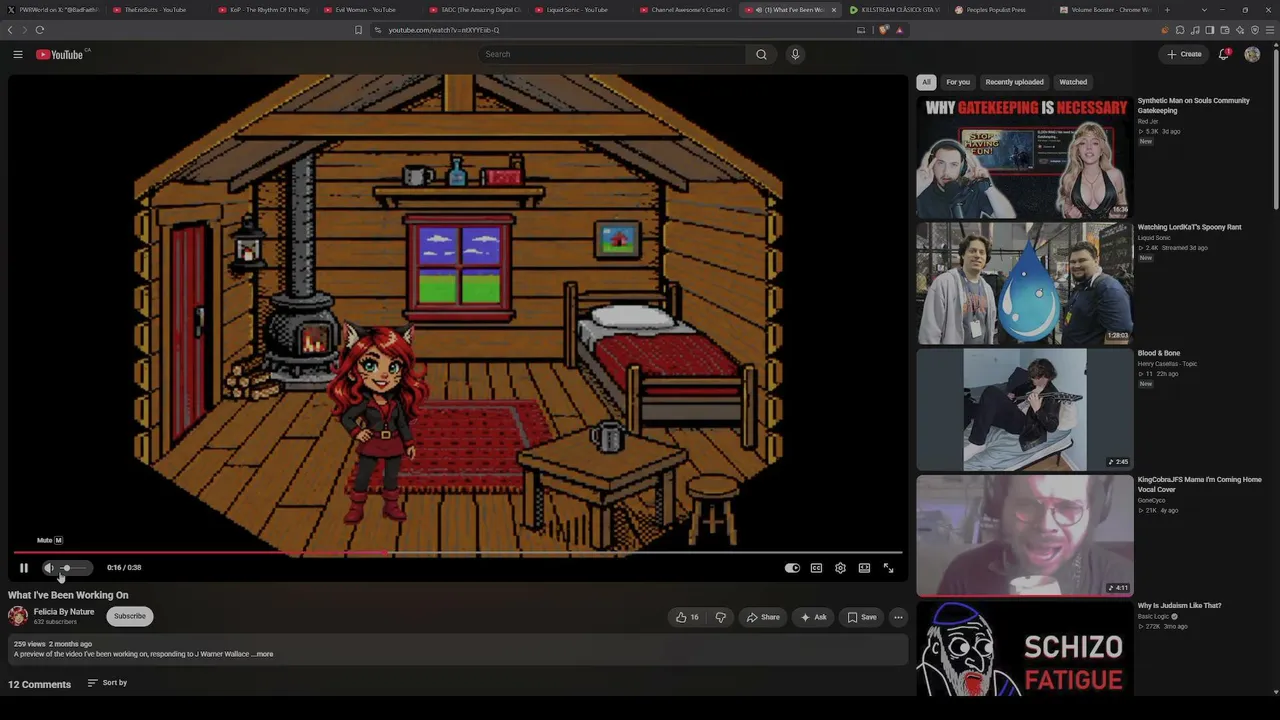Click the browser address bar URL
1280x720 pixels.
[444, 30]
